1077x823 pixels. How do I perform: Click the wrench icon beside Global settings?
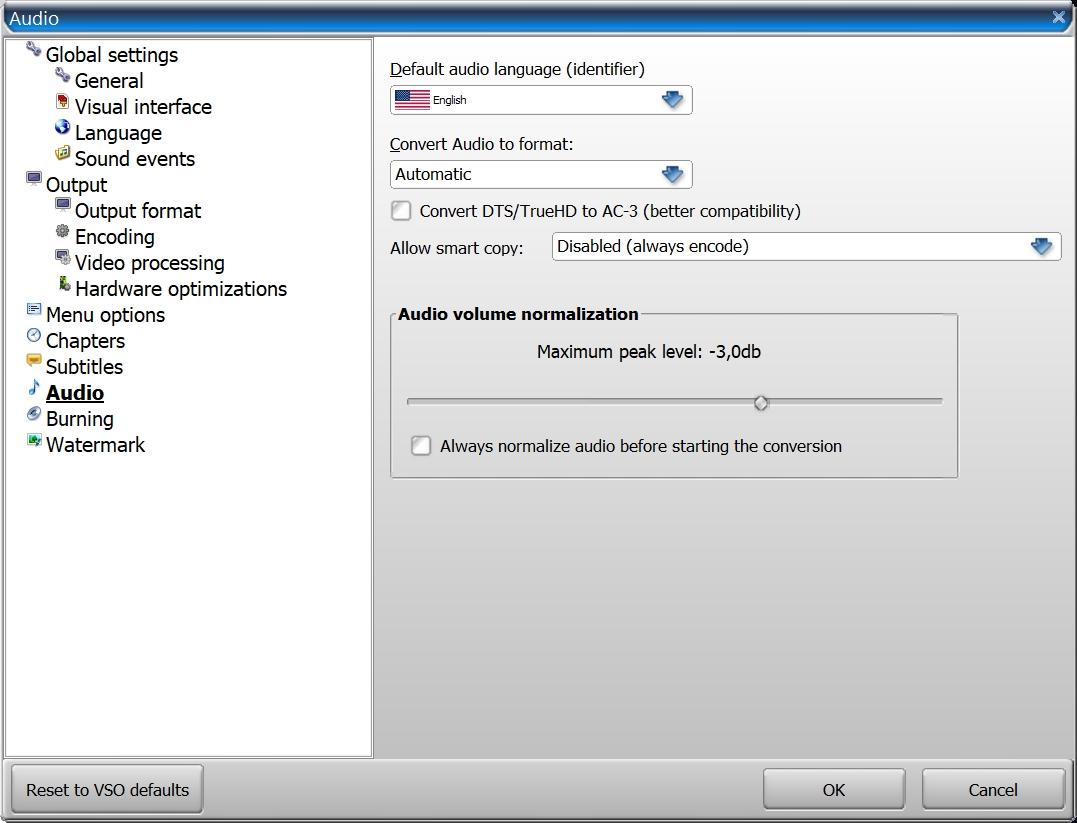[34, 49]
